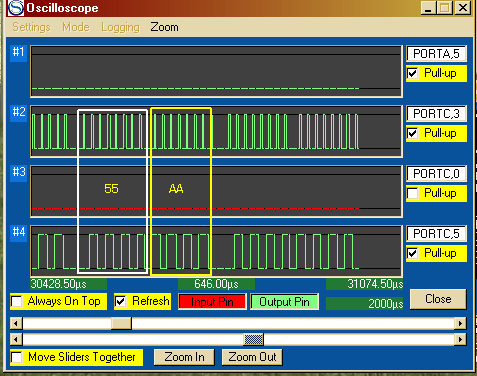Open the Zoom menu
Screen dimensions: 477x376
pyautogui.click(x=164, y=27)
